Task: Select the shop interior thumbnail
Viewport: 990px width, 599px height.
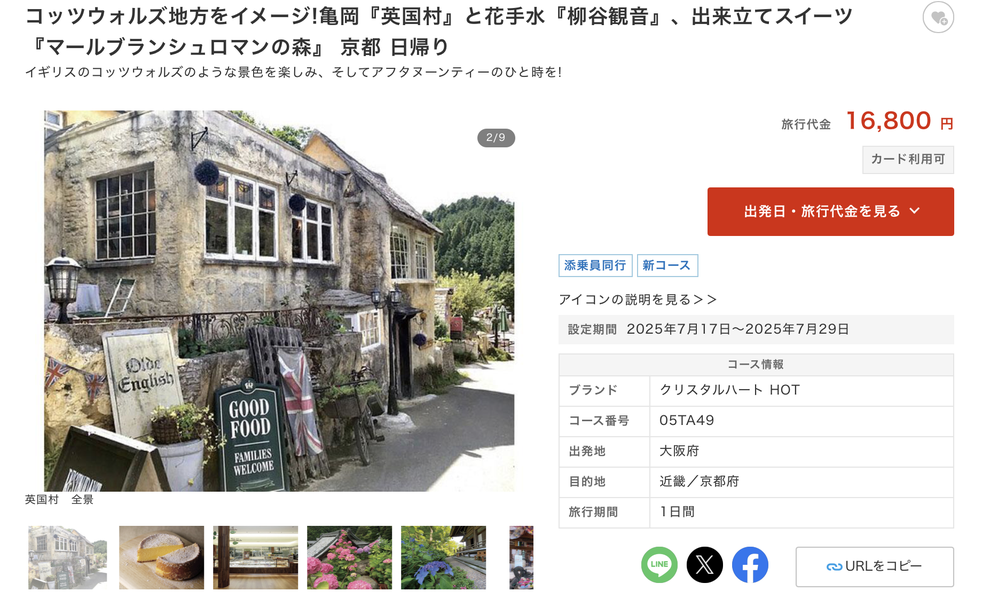Action: point(256,557)
